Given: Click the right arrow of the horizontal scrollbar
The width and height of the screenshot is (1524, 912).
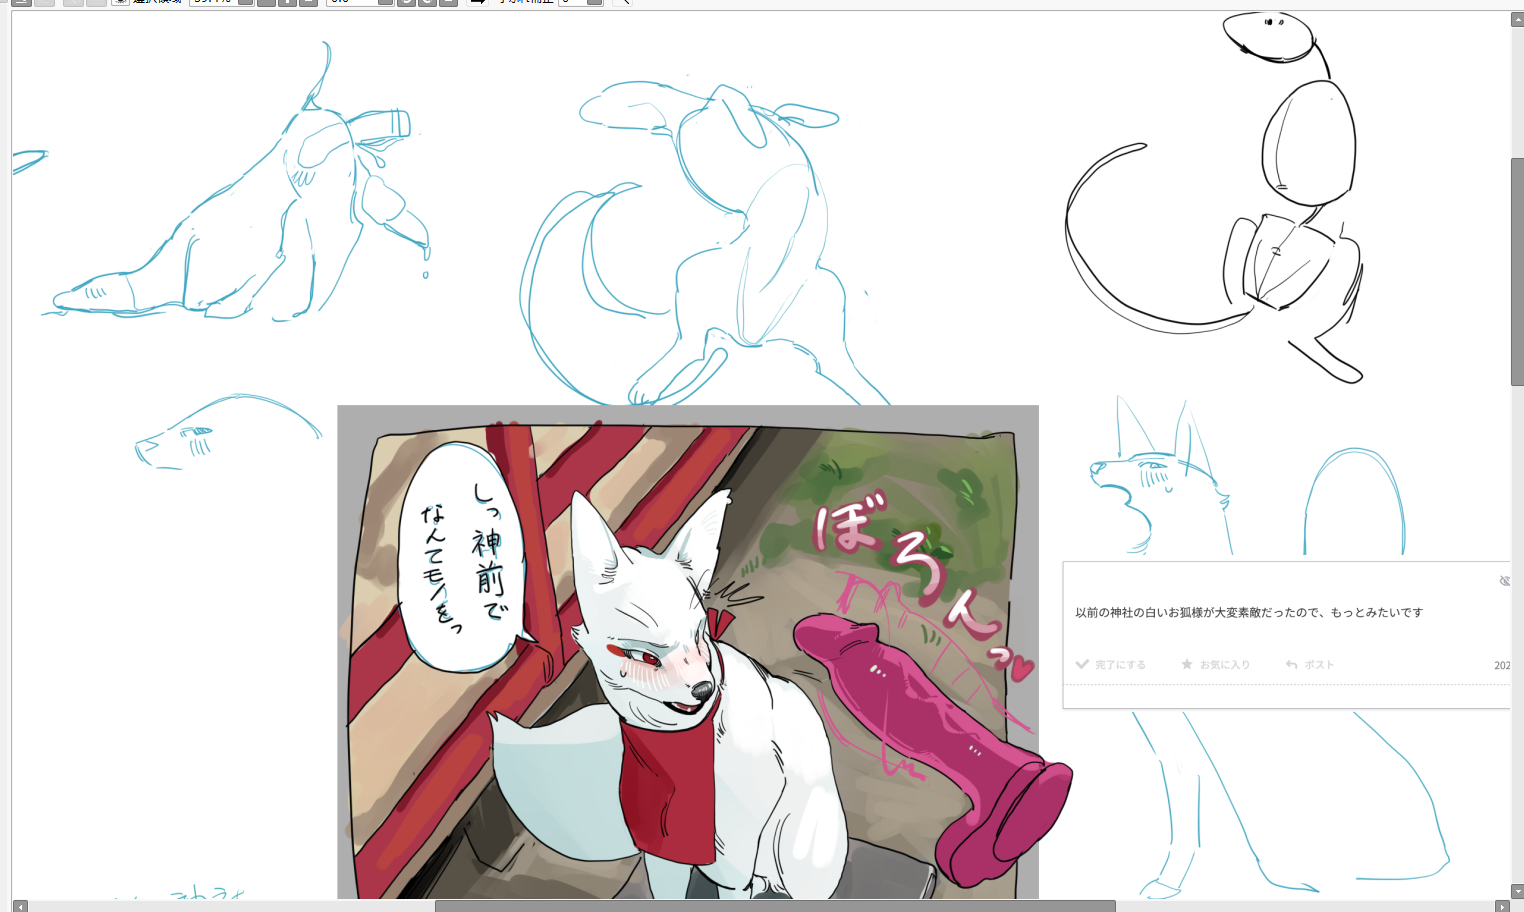Looking at the screenshot, I should 1501,906.
